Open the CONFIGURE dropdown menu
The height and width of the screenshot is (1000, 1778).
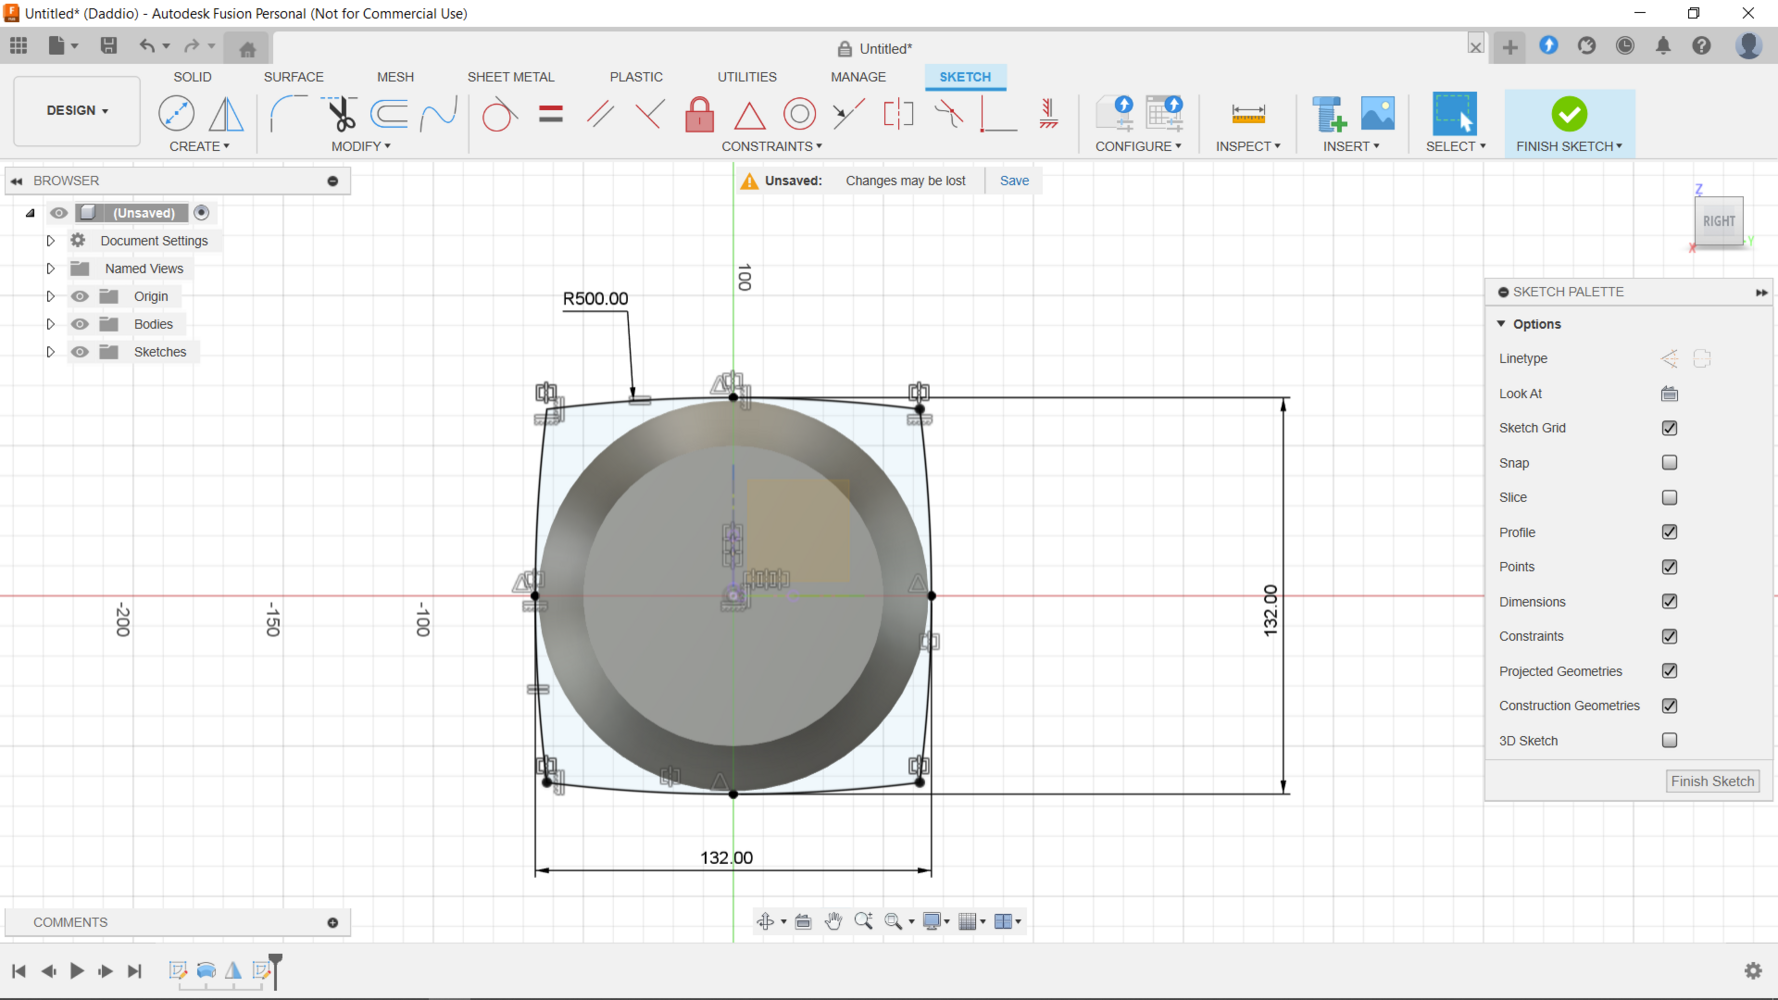(x=1138, y=146)
